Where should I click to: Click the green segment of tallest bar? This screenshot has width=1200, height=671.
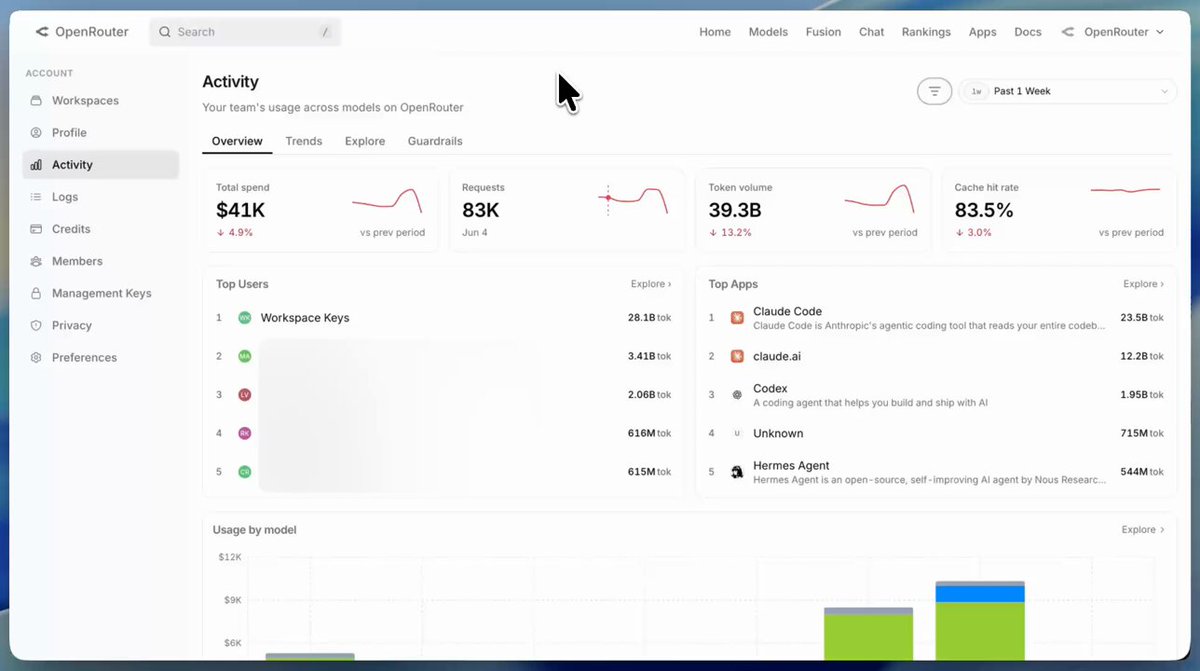click(x=980, y=631)
